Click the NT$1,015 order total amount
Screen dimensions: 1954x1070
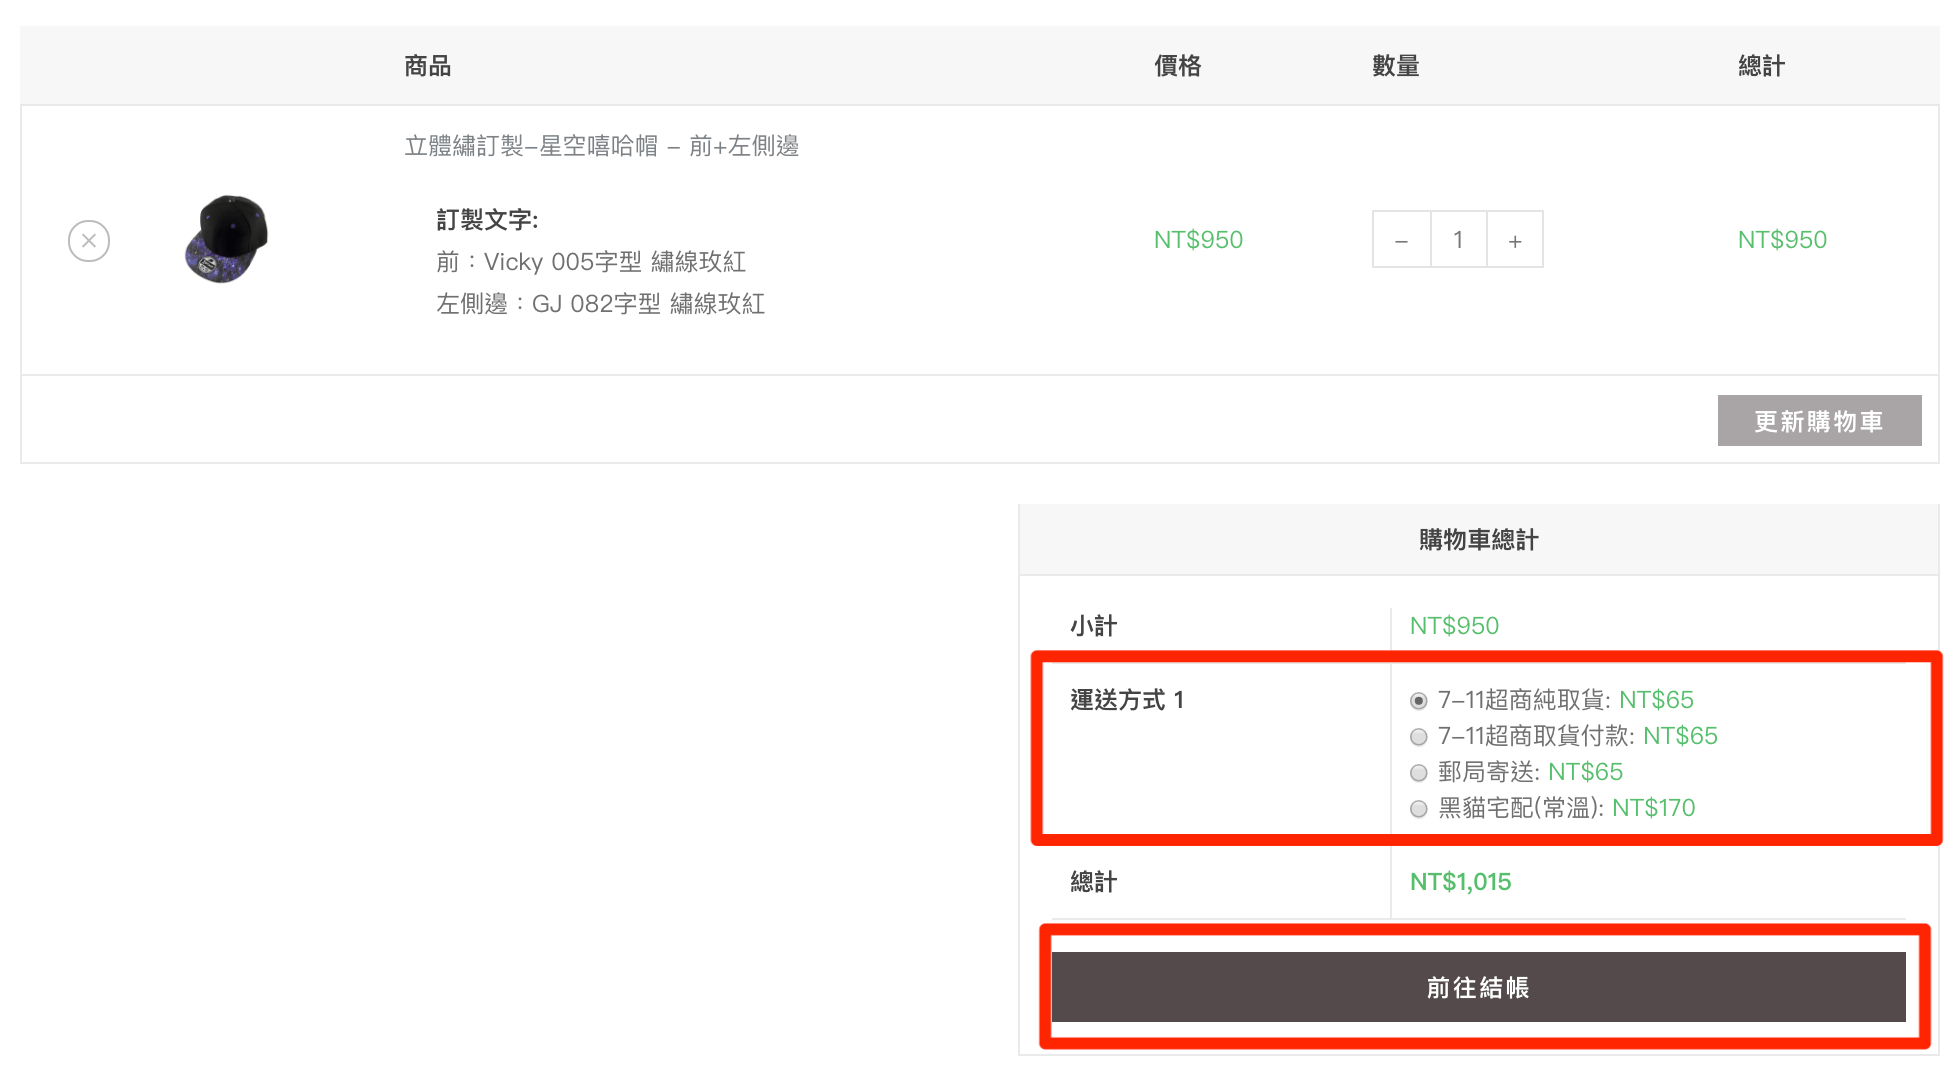coord(1460,882)
